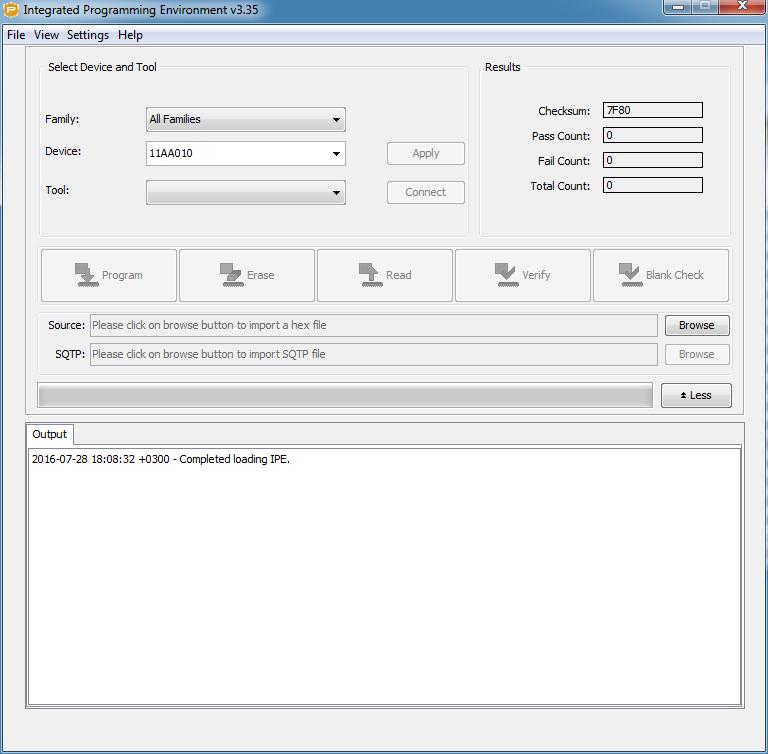
Task: Click the IPE app icon in title bar
Action: 11,10
